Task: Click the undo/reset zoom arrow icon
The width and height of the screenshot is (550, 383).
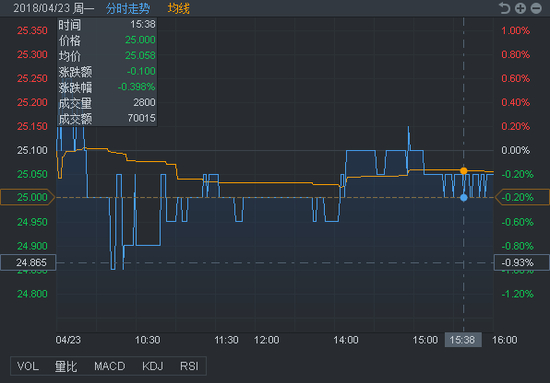Action: tap(504, 8)
